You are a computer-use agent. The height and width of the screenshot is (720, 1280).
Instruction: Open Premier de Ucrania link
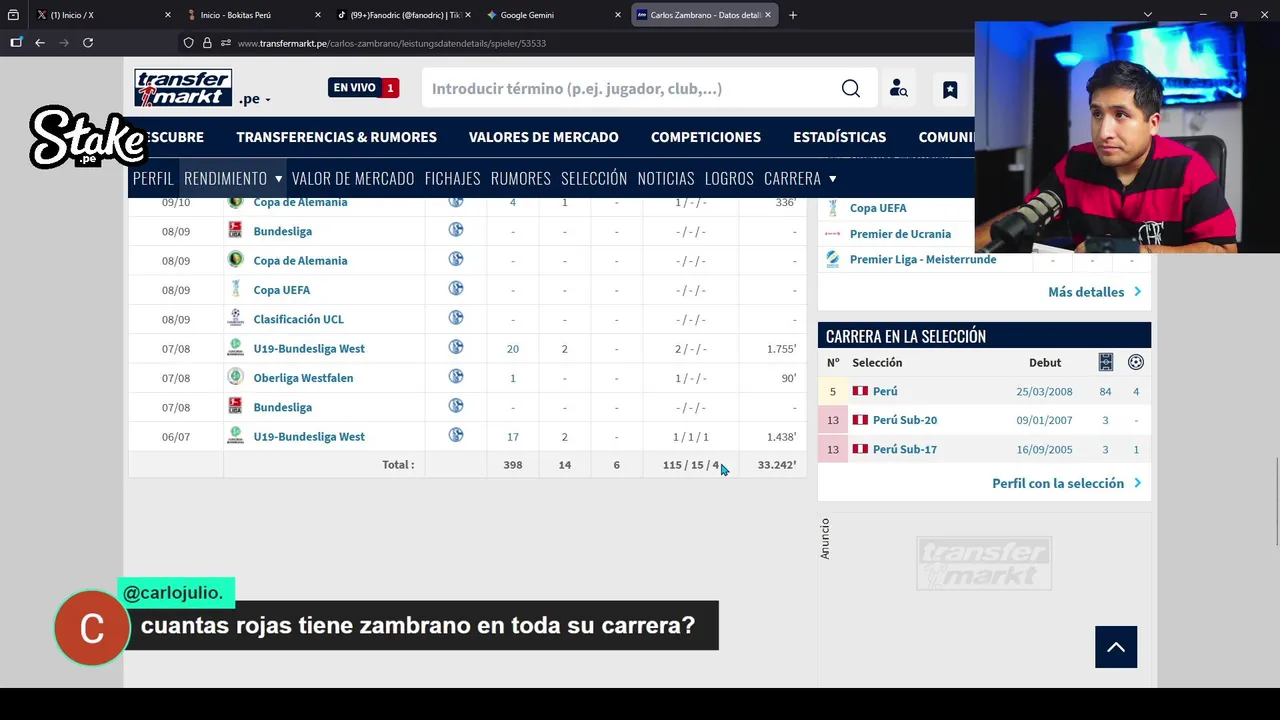pos(900,234)
